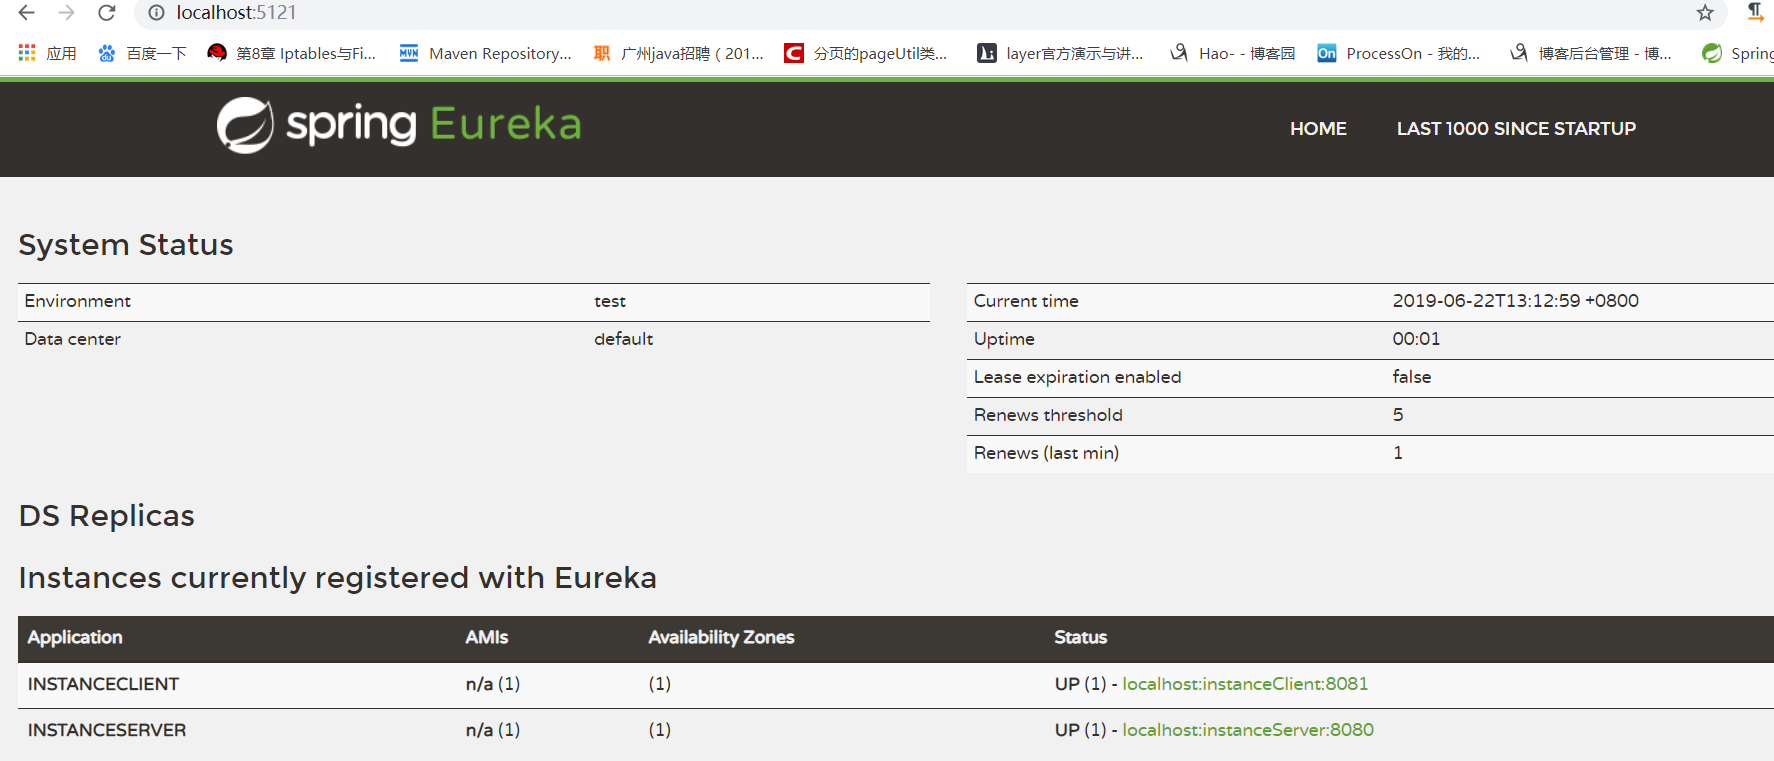1774x761 pixels.
Task: Reload the page with refresh icon
Action: click(107, 13)
